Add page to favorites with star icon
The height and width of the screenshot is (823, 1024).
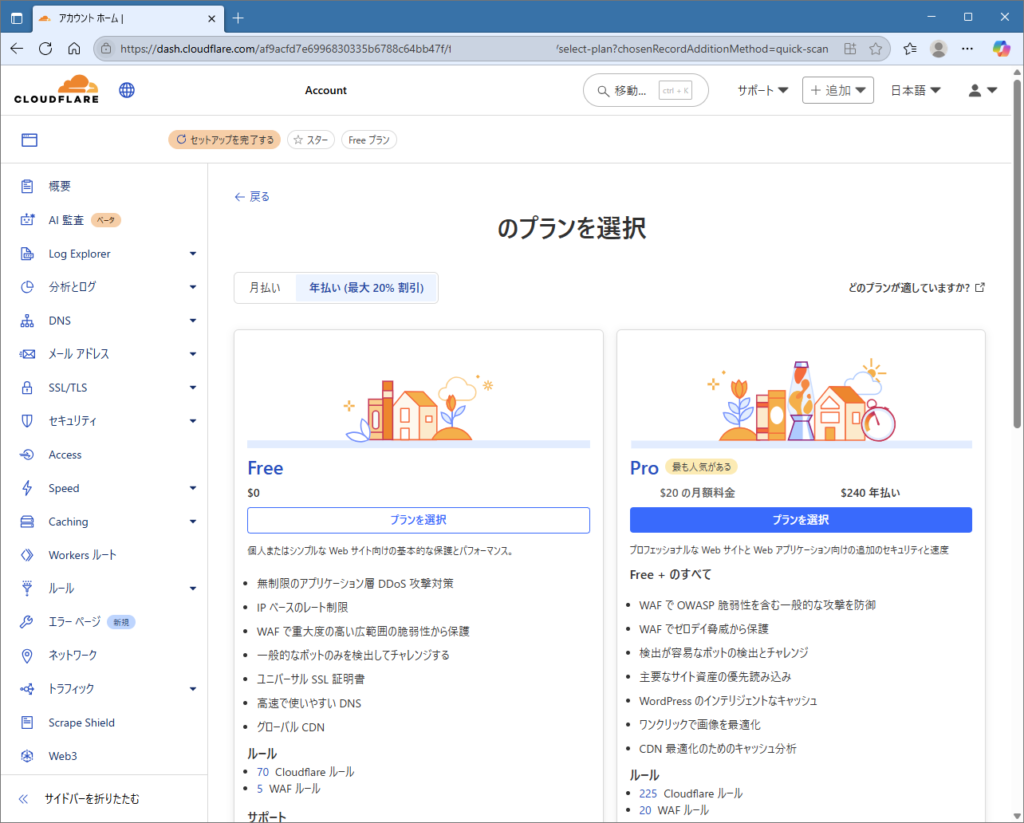[876, 48]
